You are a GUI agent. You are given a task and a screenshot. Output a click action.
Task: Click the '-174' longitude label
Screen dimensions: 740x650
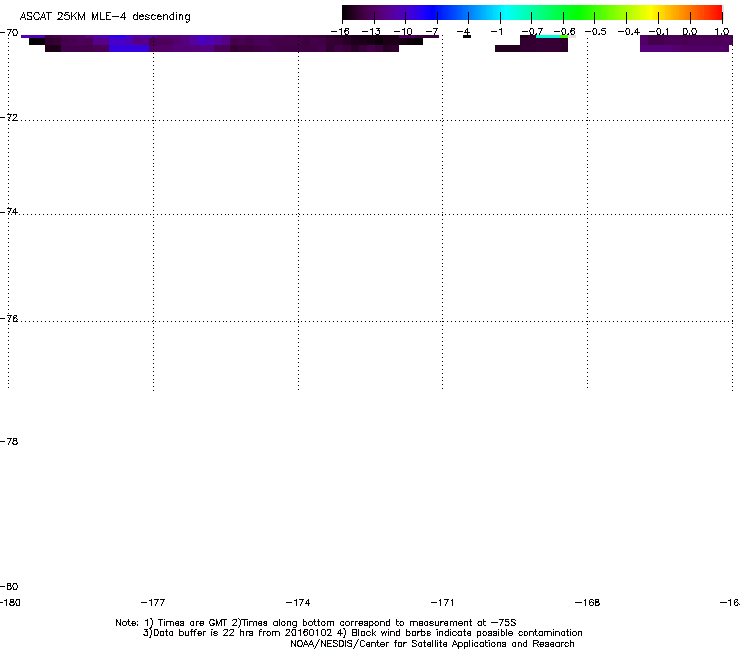(298, 602)
